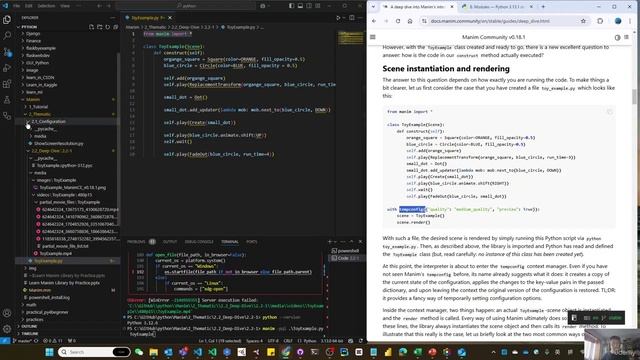Image resolution: width=640 pixels, height=360 pixels.
Task: Refresh the Explorer file tree
Action: (x=108, y=27)
